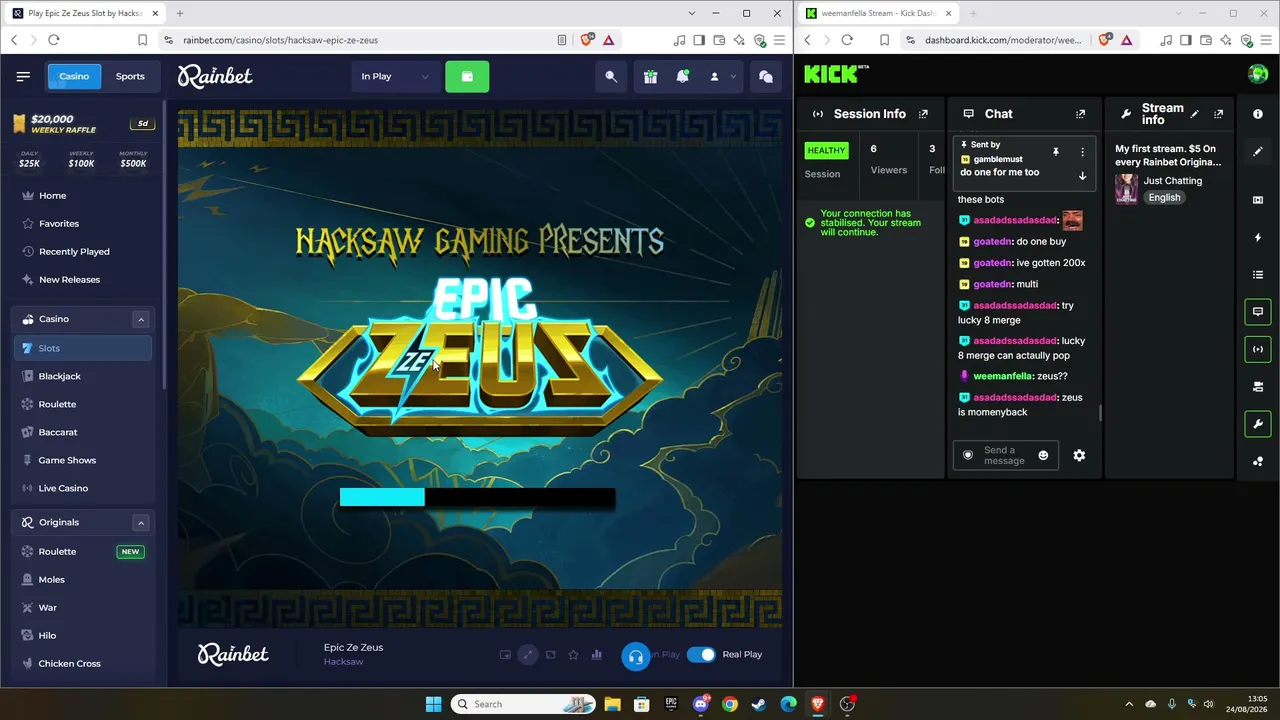Click the Send a message chat field
The width and height of the screenshot is (1280, 720).
point(1005,455)
